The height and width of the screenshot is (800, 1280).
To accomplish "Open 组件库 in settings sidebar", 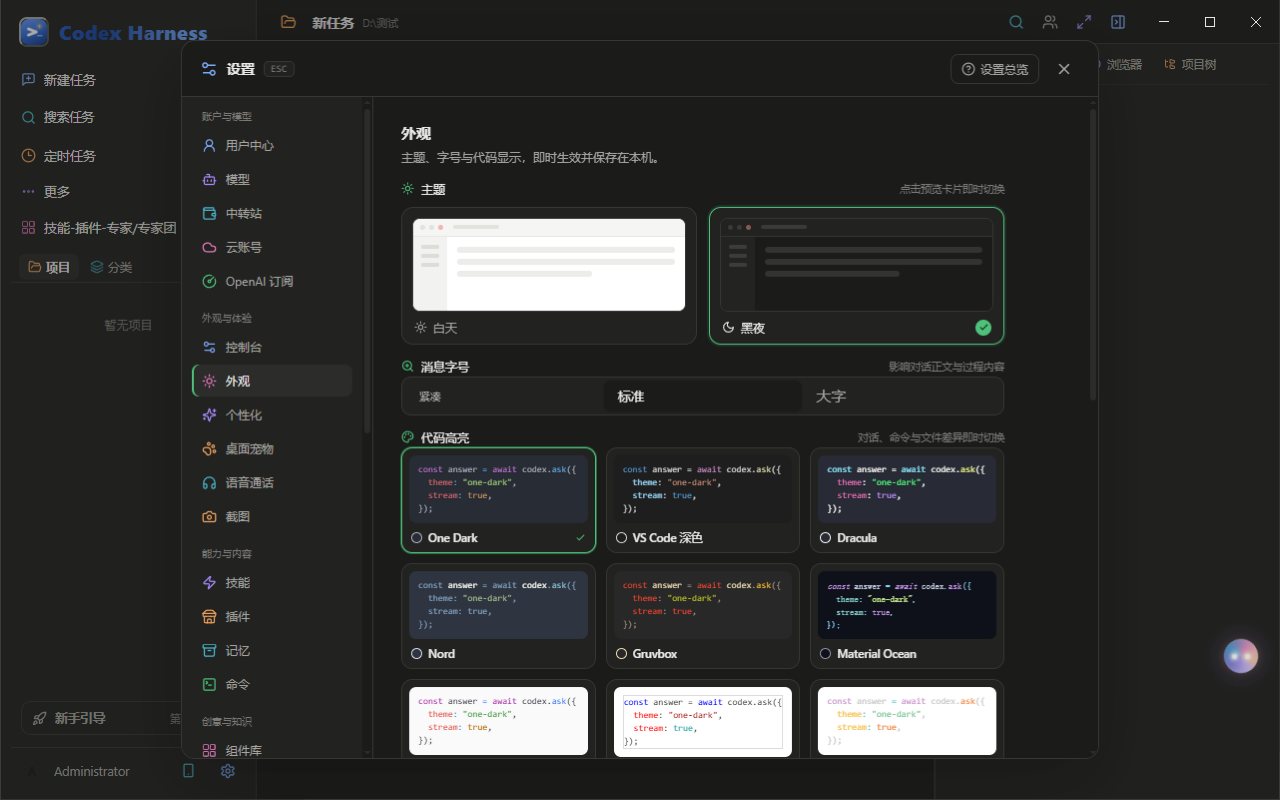I will click(x=272, y=750).
